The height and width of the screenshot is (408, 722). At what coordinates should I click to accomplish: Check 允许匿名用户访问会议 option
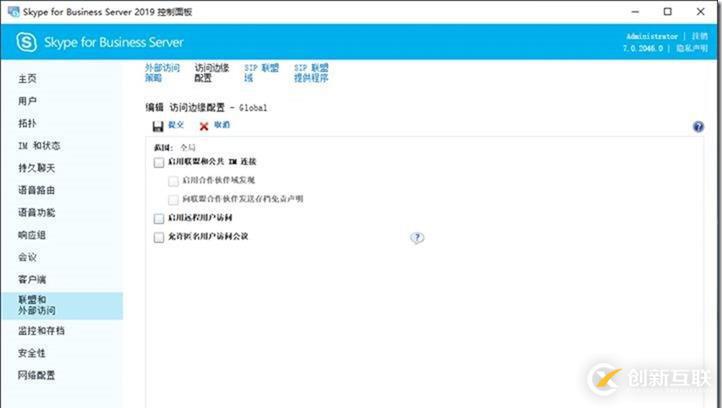coord(159,237)
